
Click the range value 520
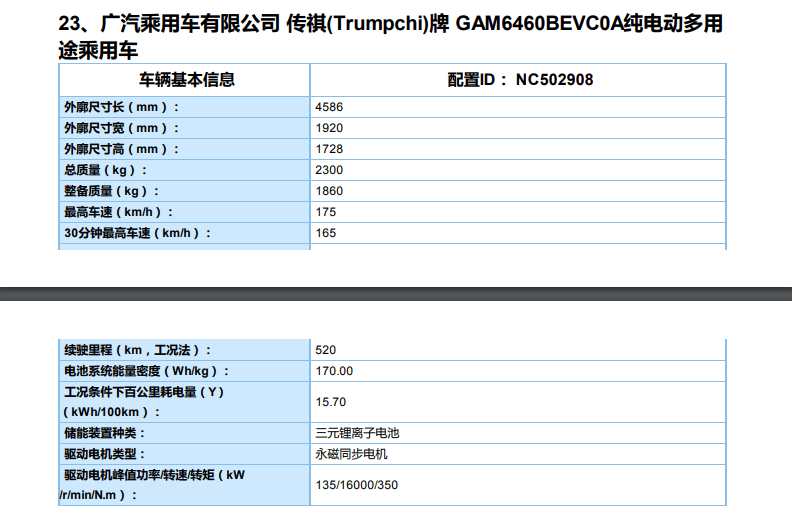(326, 350)
